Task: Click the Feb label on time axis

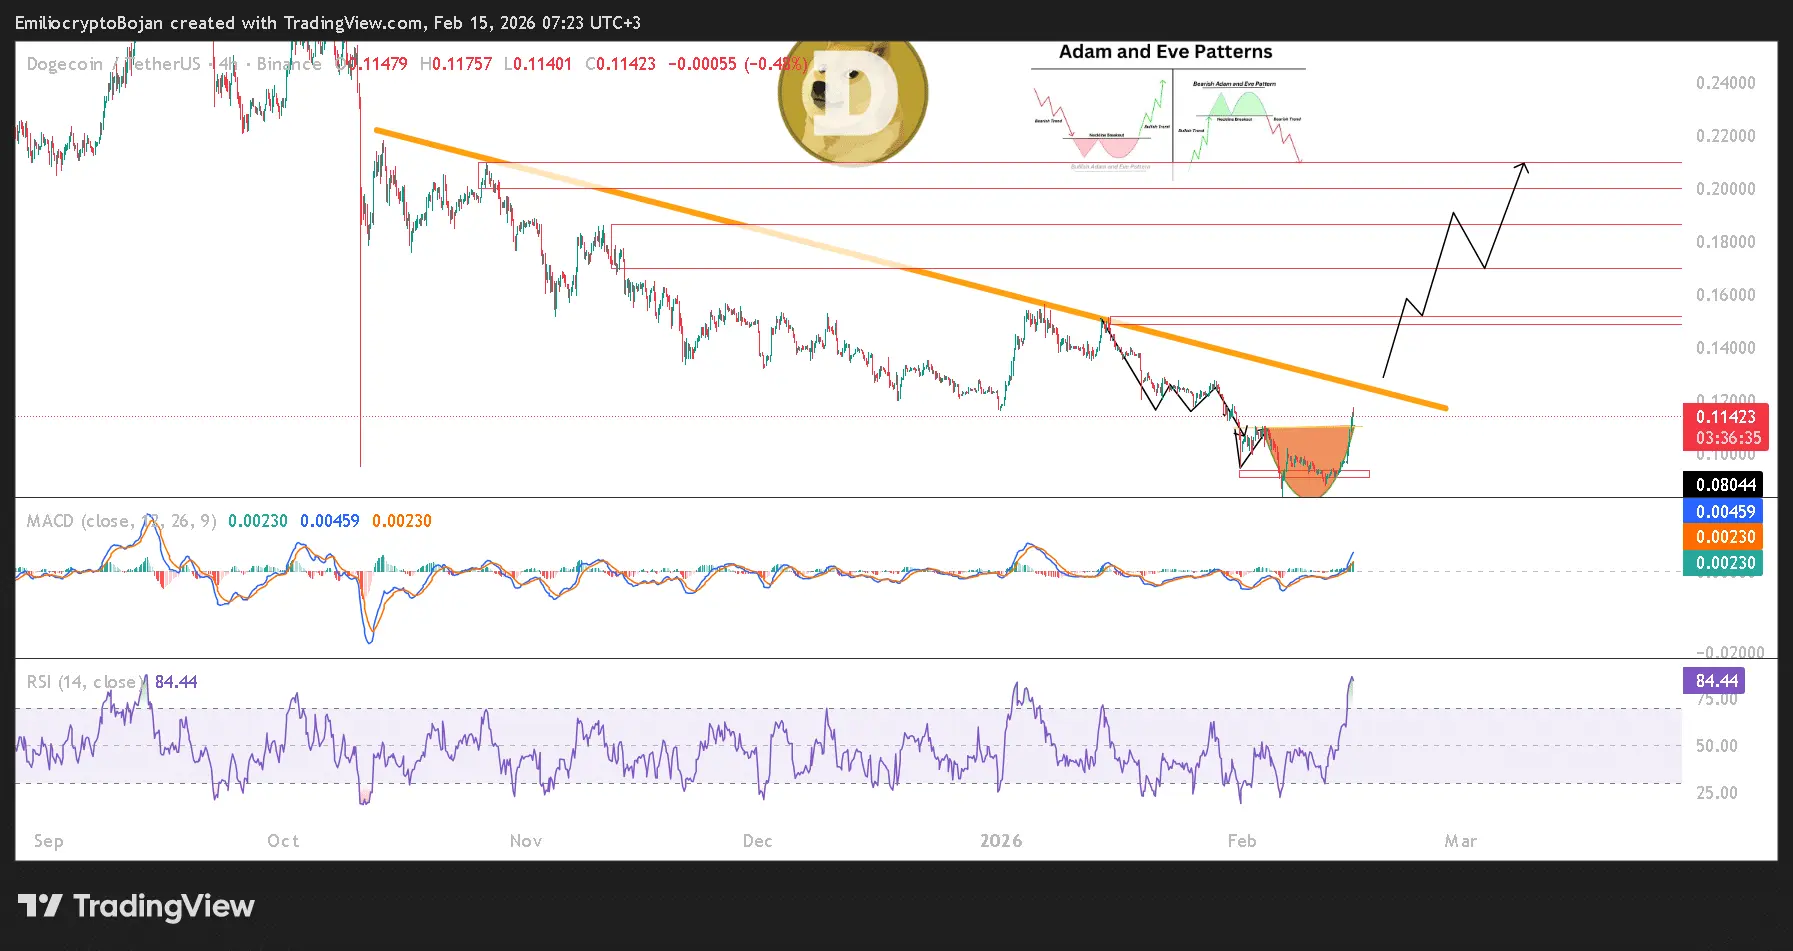Action: coord(1242,841)
